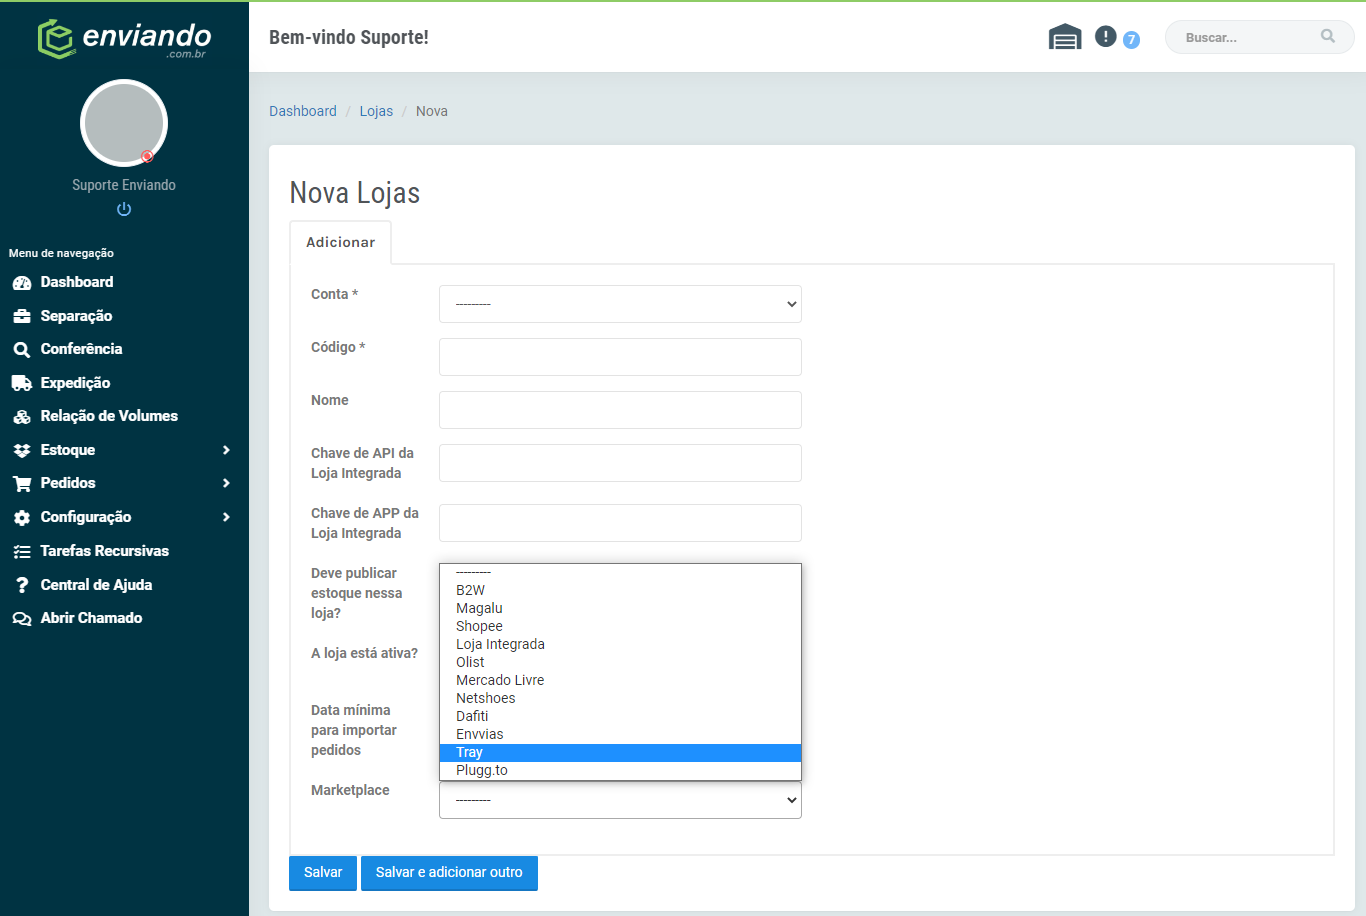Viewport: 1366px width, 916px height.
Task: Follow the Lojas breadcrumb link
Action: pos(376,111)
